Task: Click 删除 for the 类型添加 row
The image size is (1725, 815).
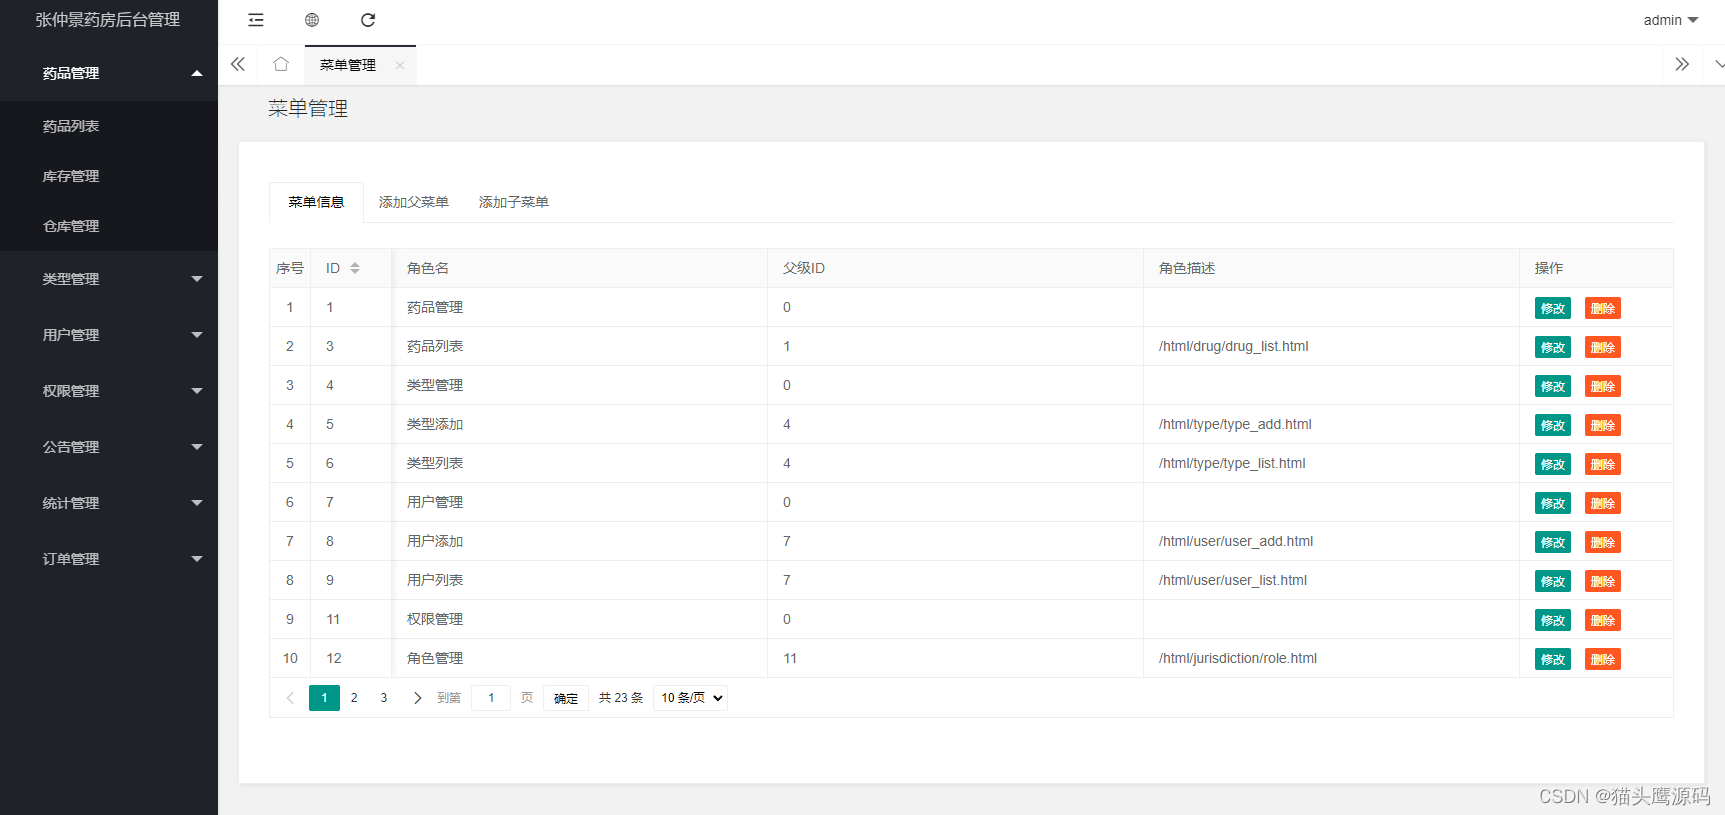Action: tap(1603, 425)
